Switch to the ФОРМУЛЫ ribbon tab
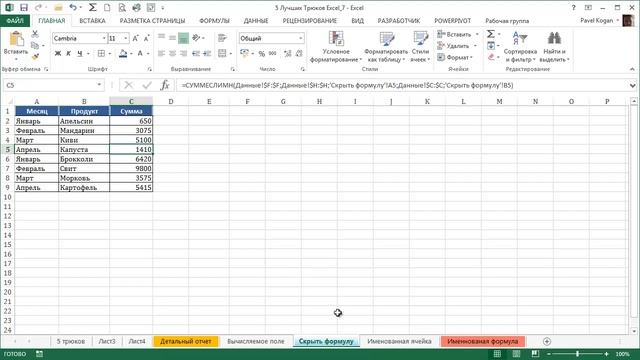Viewport: 640px width, 360px height. click(214, 20)
